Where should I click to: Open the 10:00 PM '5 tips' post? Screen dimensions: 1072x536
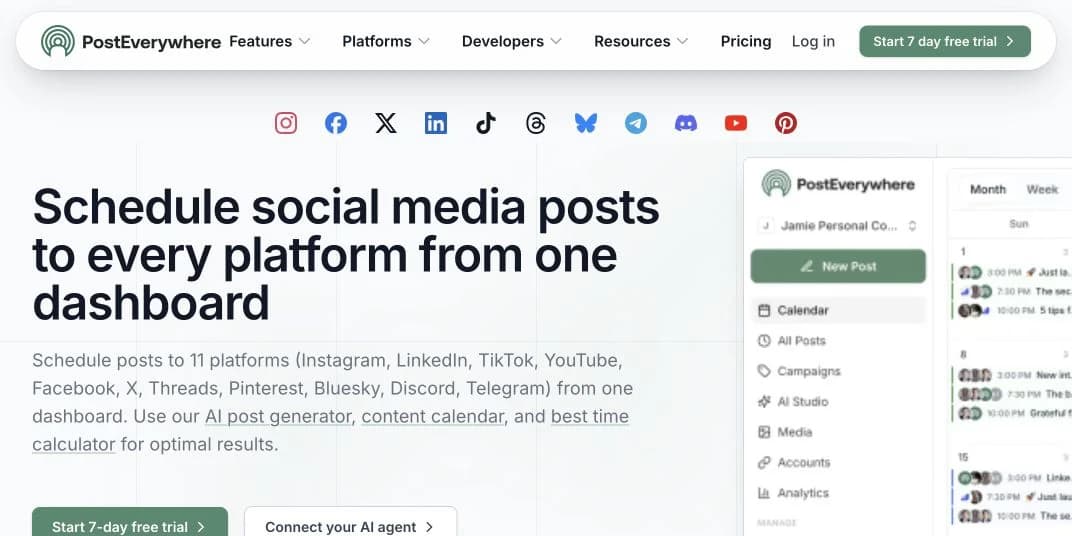point(1012,310)
